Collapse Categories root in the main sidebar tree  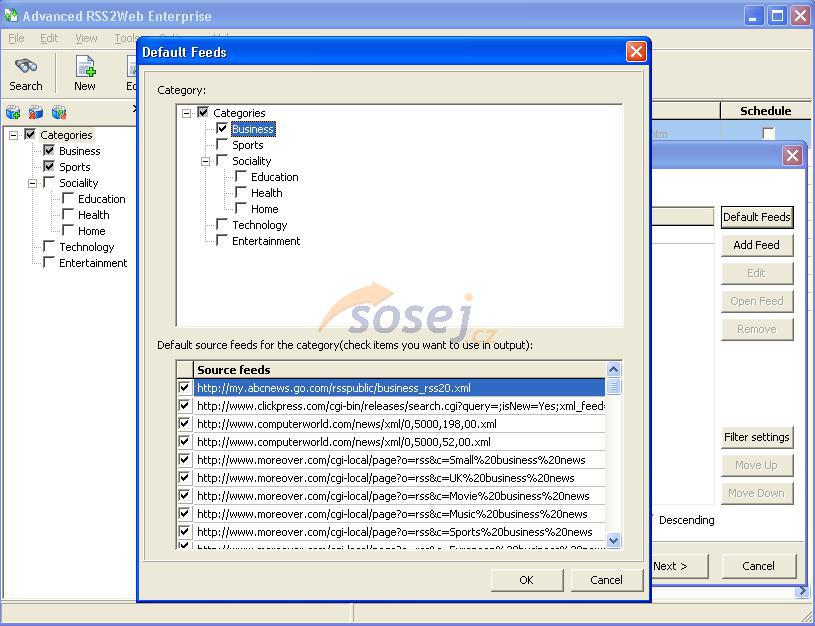[14, 135]
